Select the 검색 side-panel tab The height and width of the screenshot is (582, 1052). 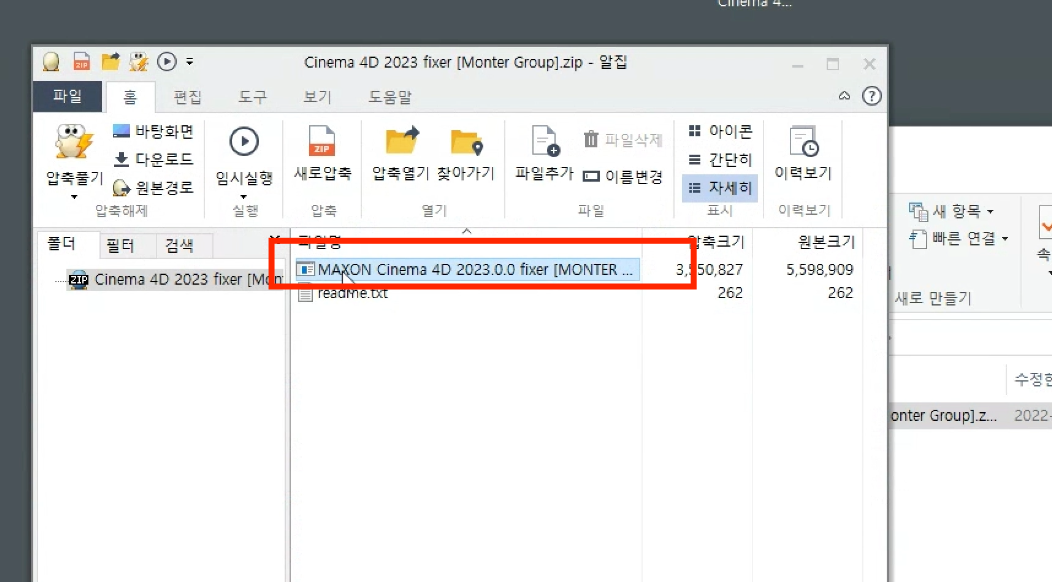tap(179, 246)
